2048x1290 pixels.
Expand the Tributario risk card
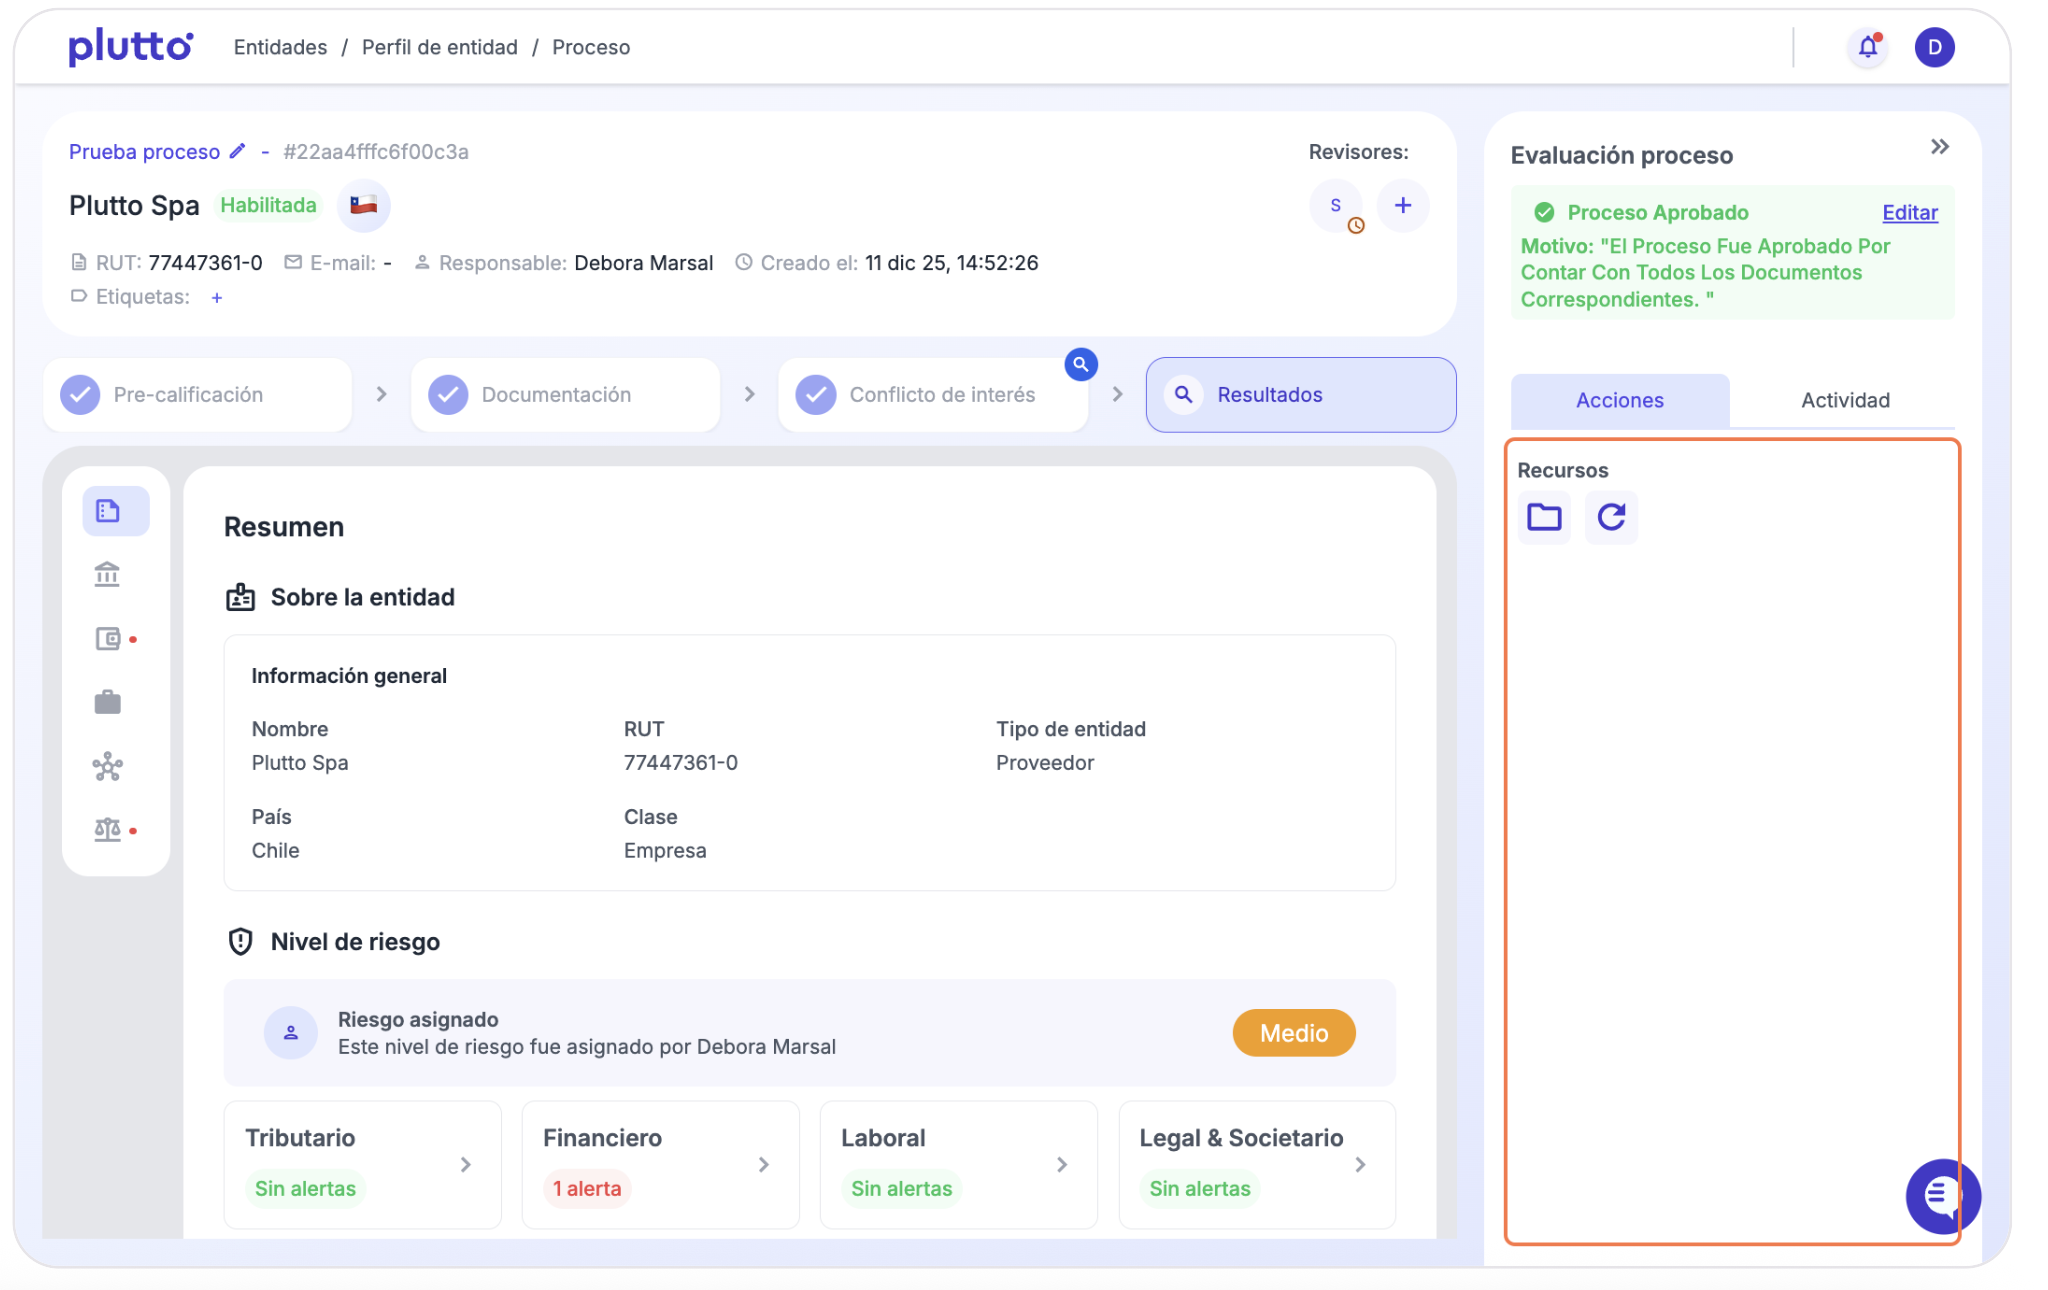pos(465,1164)
